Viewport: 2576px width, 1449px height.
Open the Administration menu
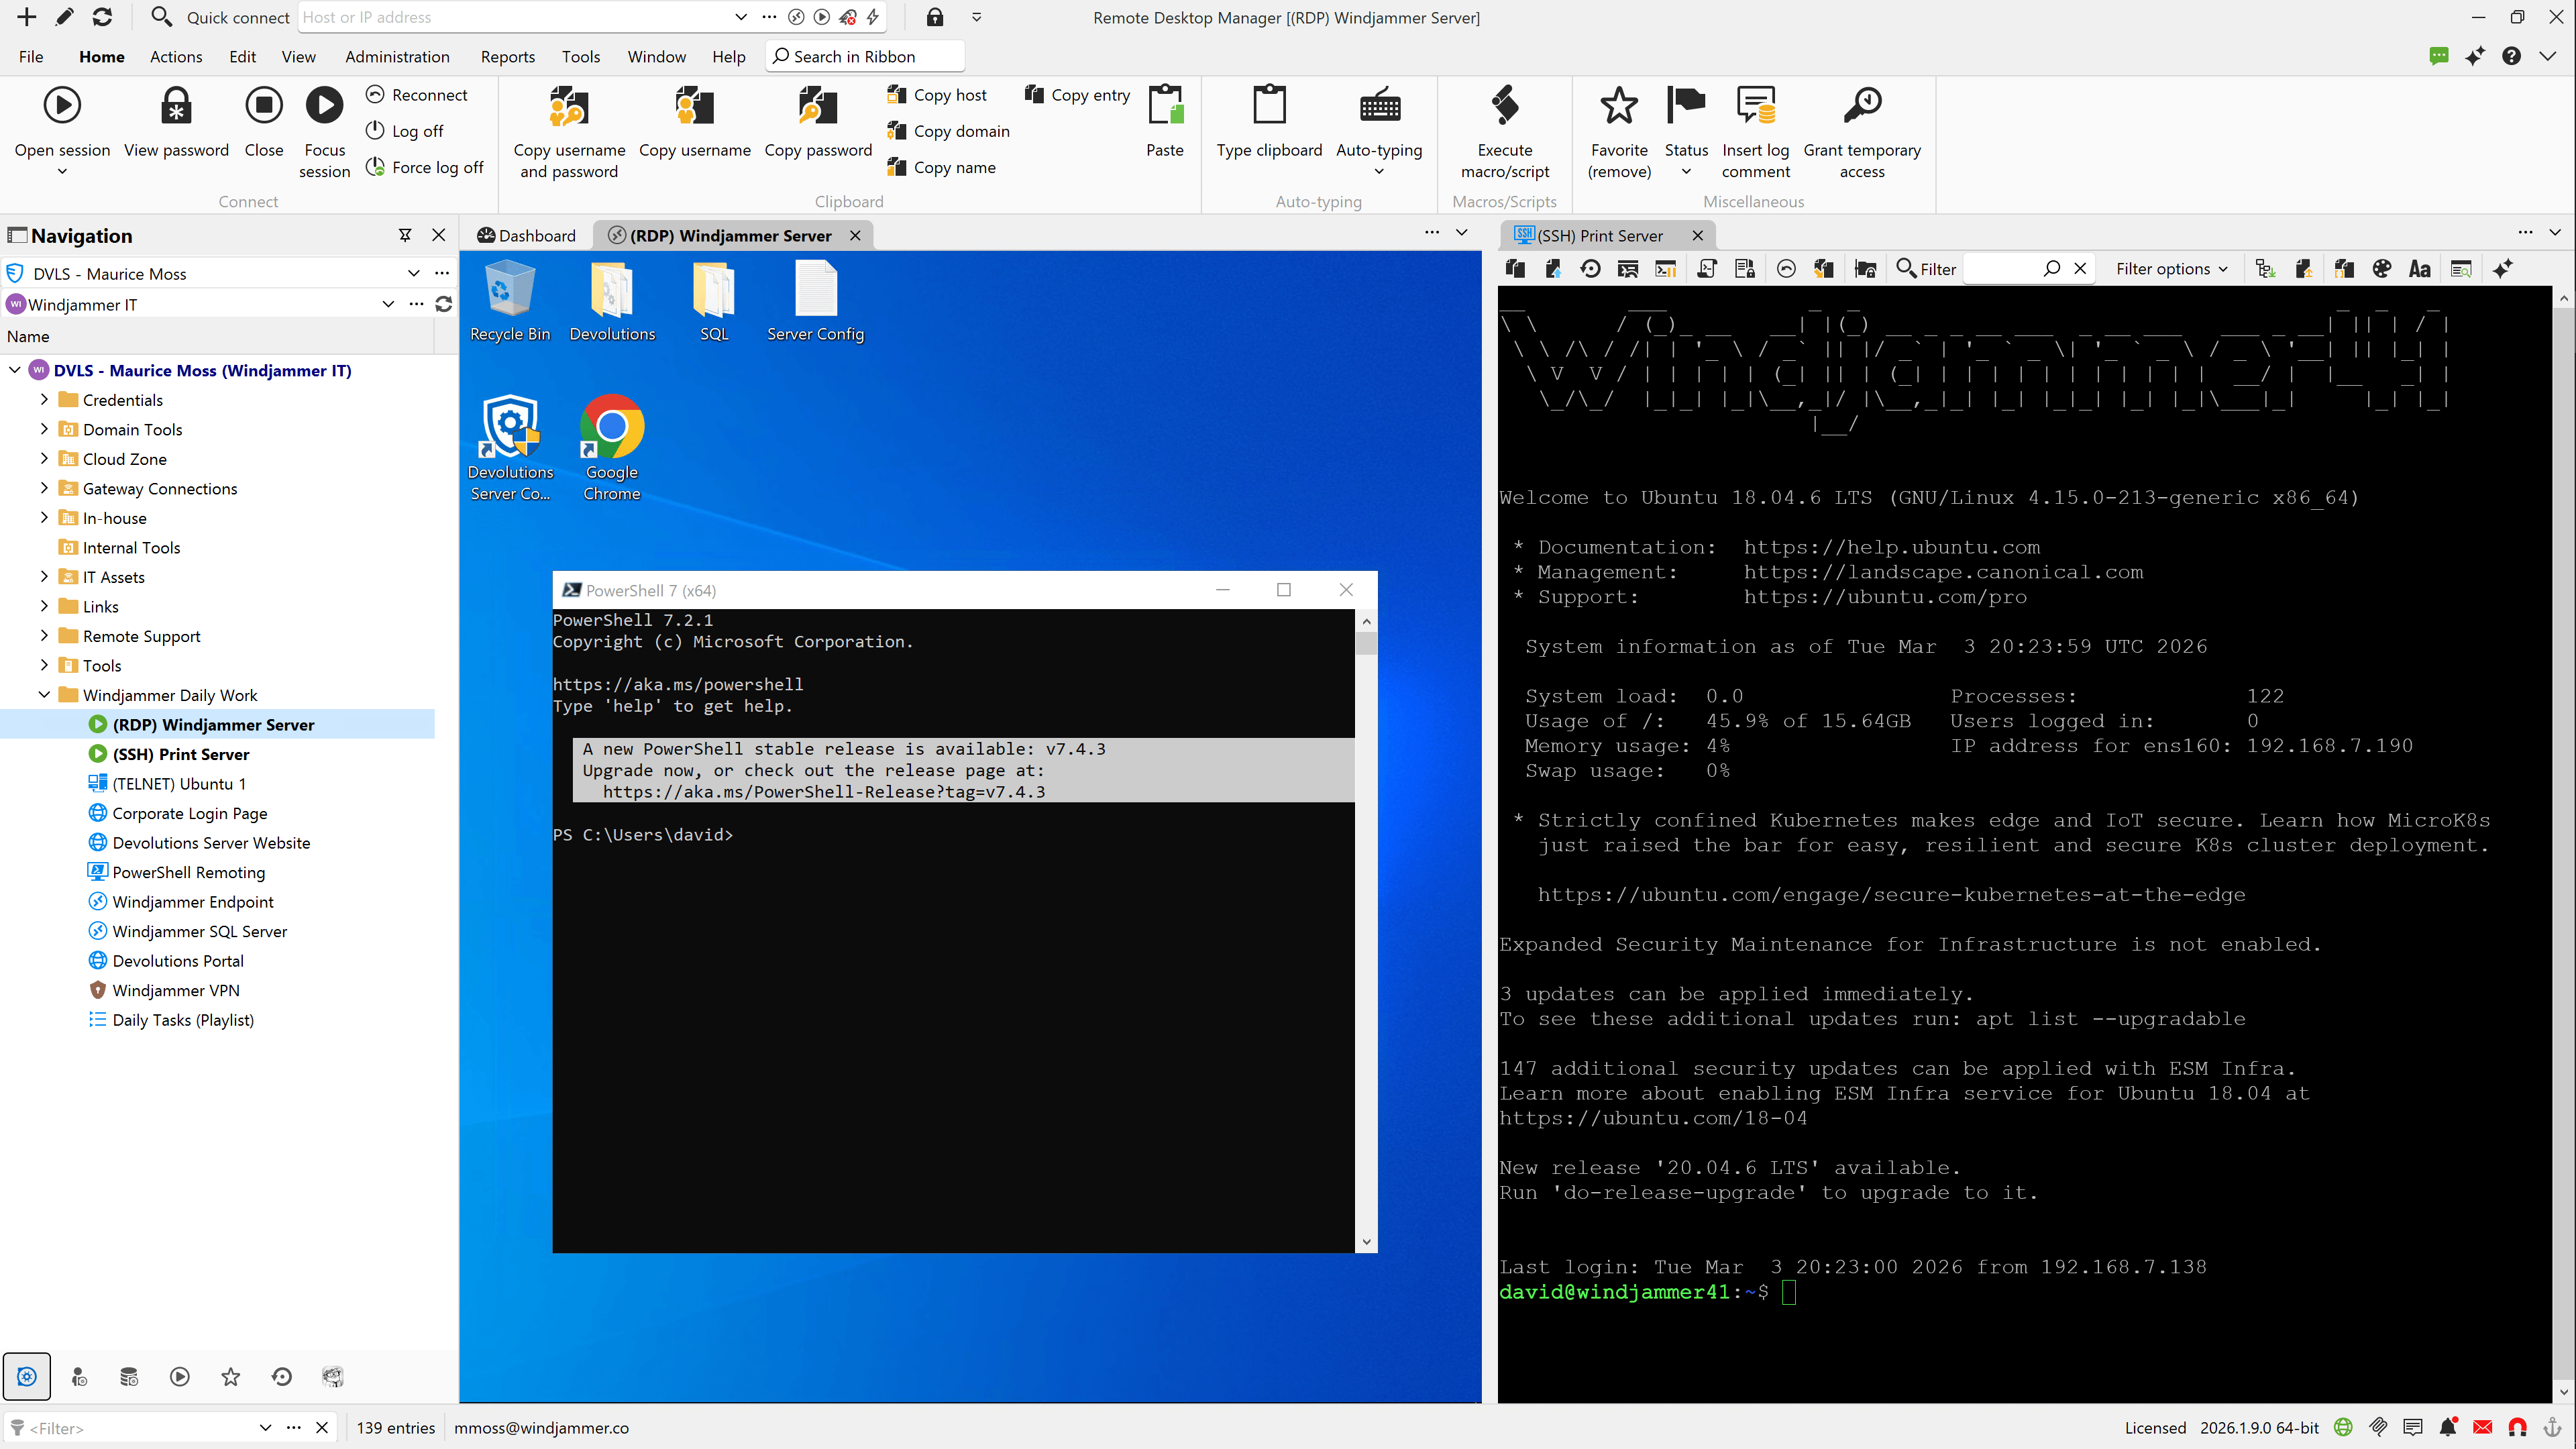point(397,57)
